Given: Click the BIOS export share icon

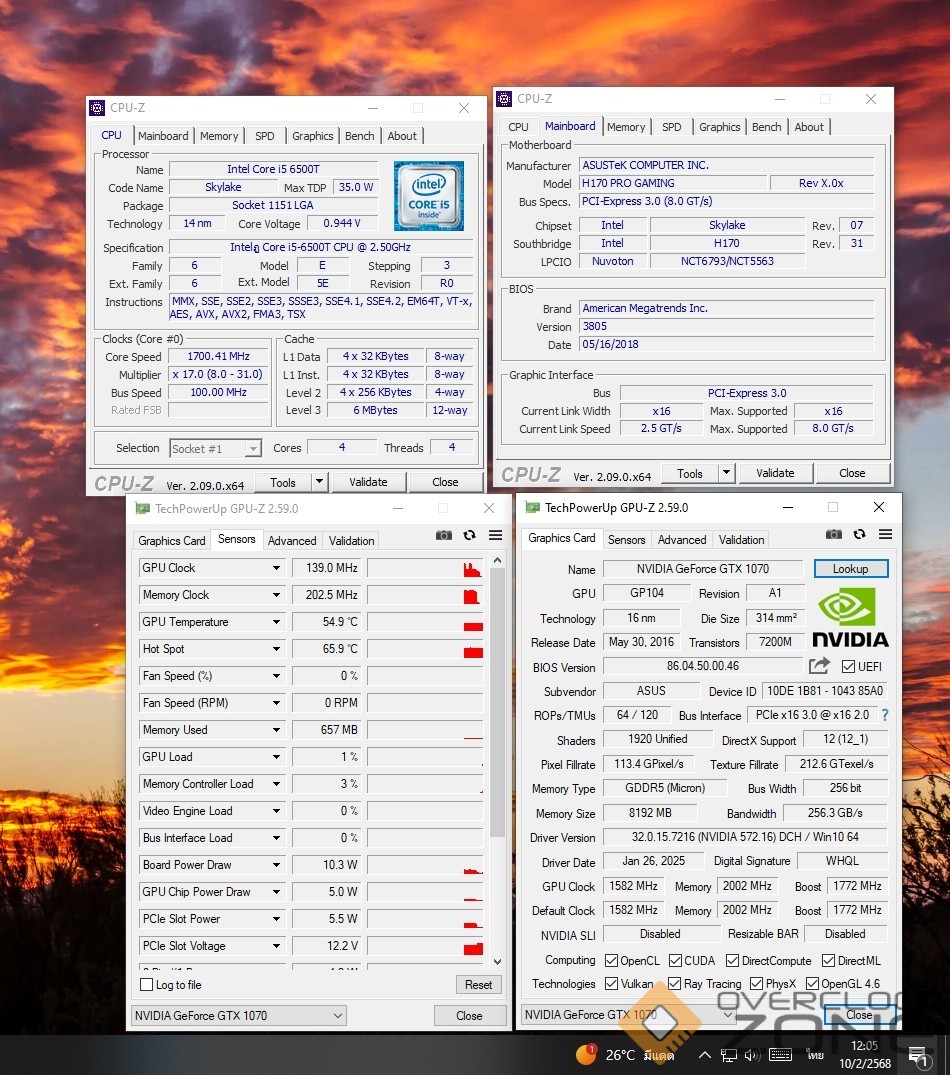Looking at the screenshot, I should click(x=819, y=665).
